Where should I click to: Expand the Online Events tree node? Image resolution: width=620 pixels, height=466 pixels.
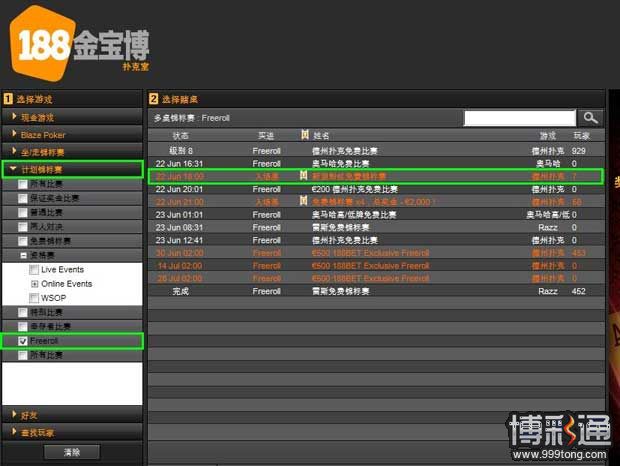click(x=34, y=284)
